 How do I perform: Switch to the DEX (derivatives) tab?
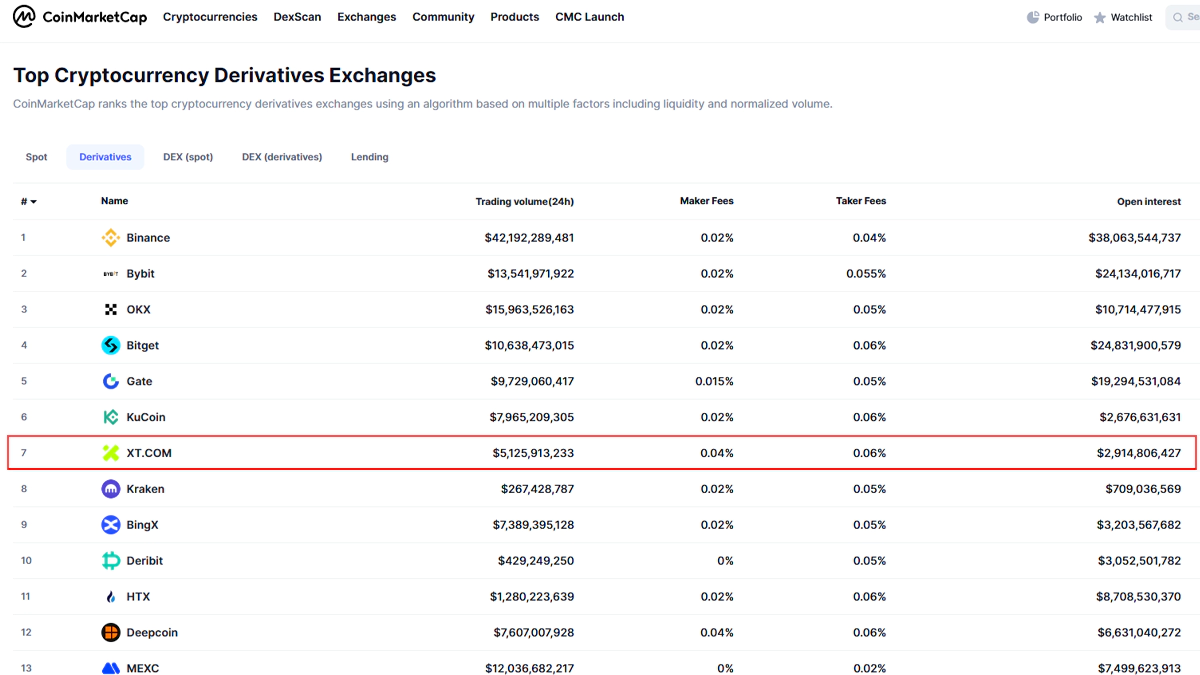[282, 157]
